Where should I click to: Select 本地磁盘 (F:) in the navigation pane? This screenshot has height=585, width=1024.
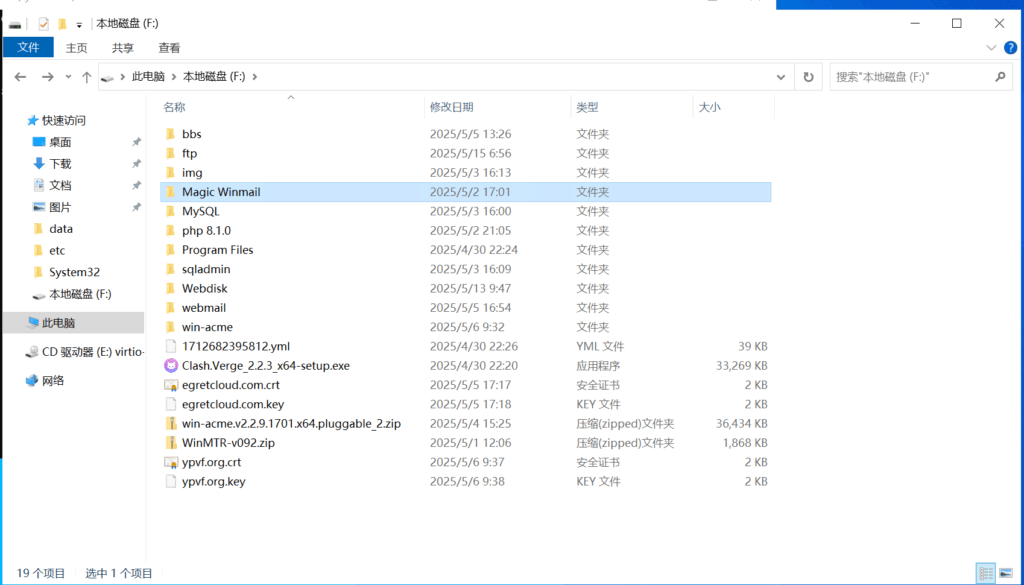pyautogui.click(x=80, y=294)
